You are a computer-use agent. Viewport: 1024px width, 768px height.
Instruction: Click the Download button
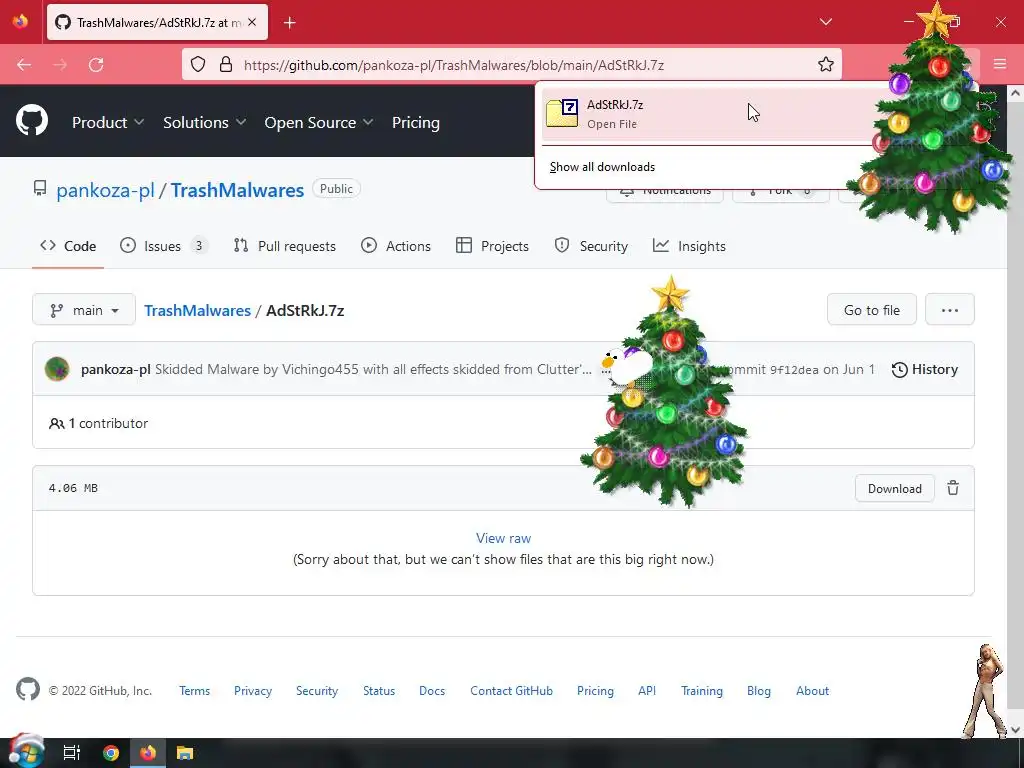(x=895, y=488)
